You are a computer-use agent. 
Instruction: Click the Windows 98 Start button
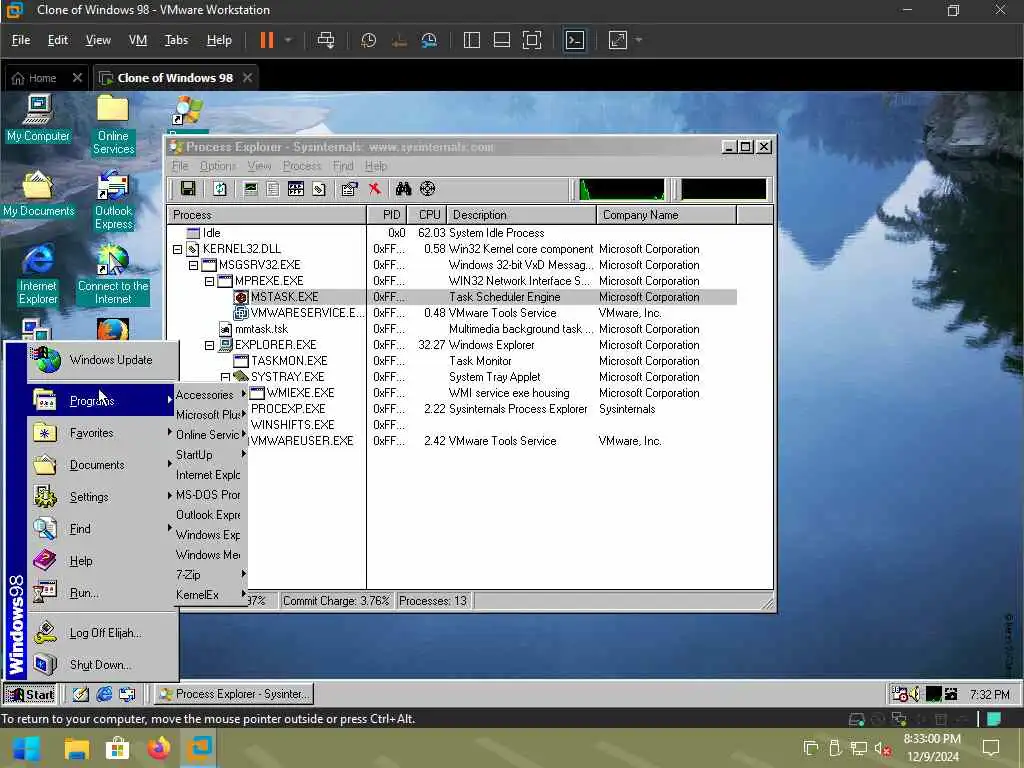30,694
